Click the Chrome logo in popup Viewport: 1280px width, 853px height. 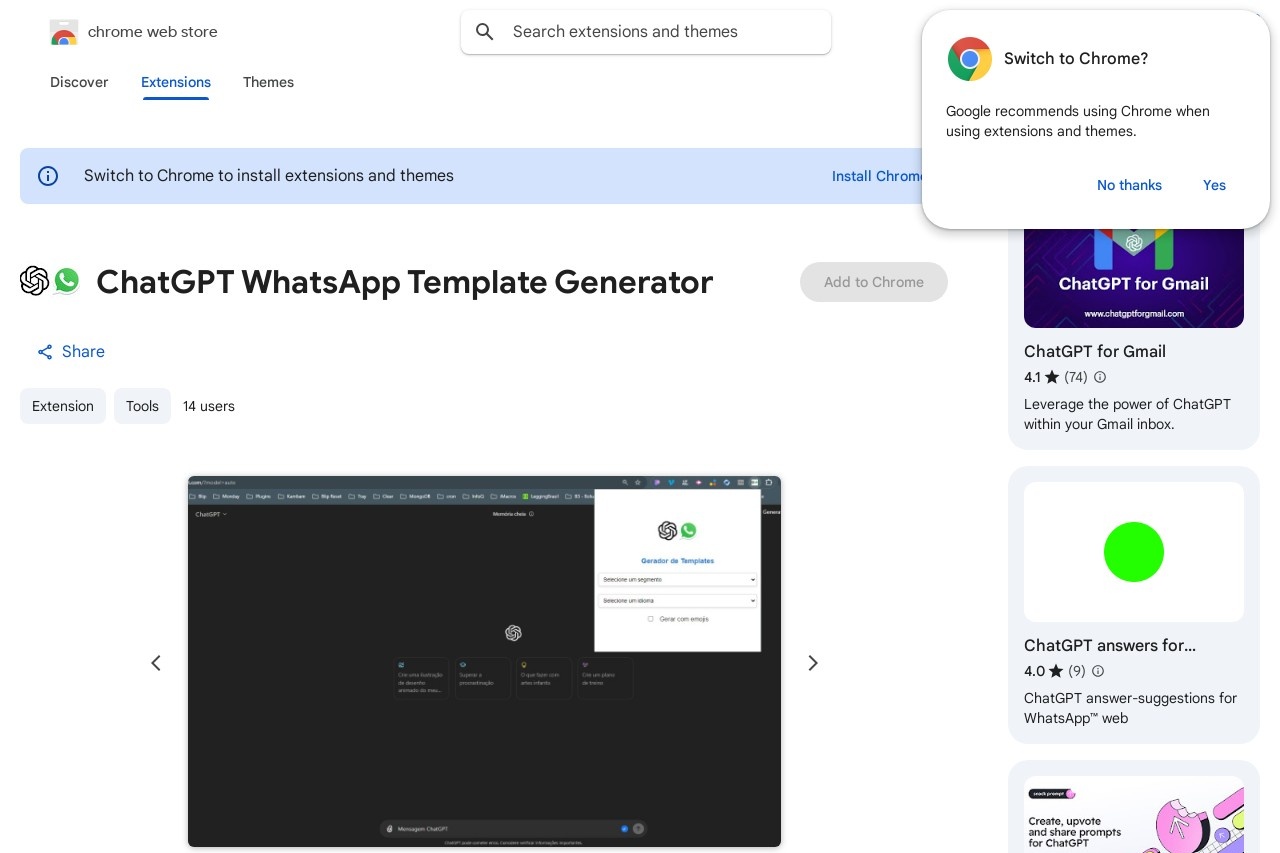tap(969, 59)
